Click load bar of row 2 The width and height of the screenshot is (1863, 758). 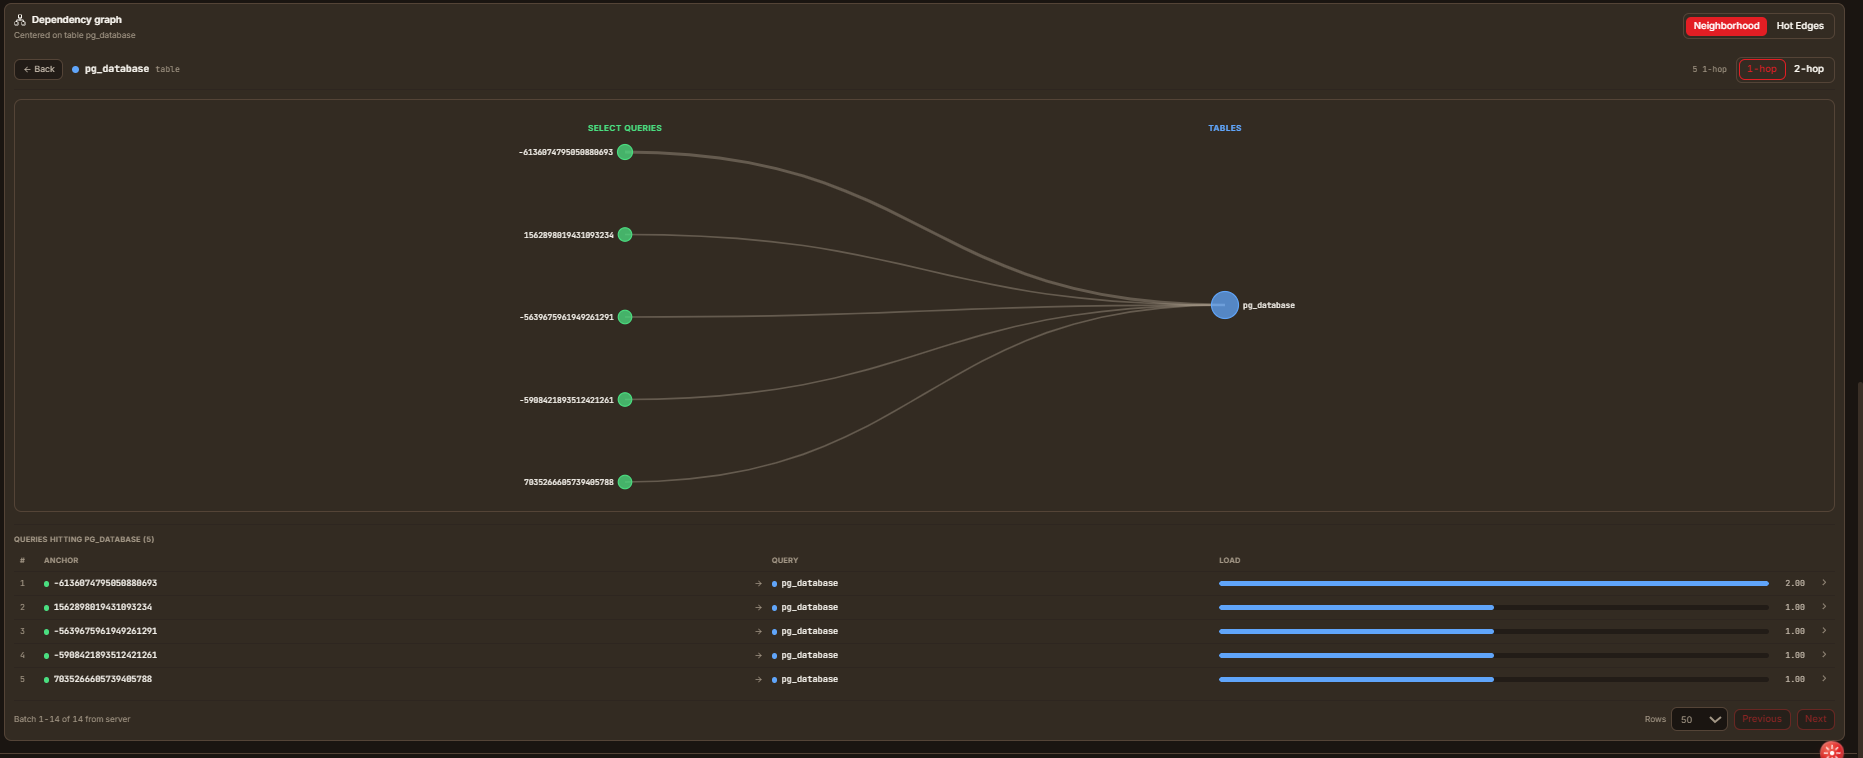click(x=1494, y=607)
